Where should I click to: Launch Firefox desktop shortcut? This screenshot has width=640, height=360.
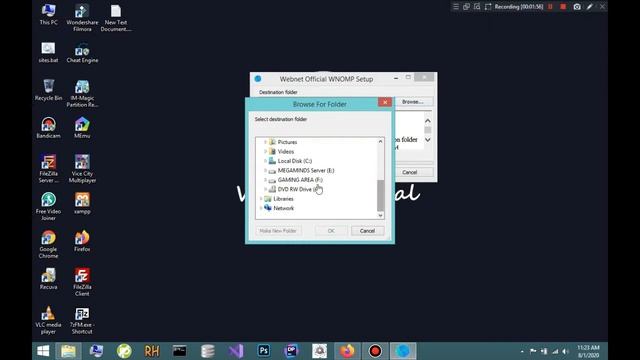(82, 241)
